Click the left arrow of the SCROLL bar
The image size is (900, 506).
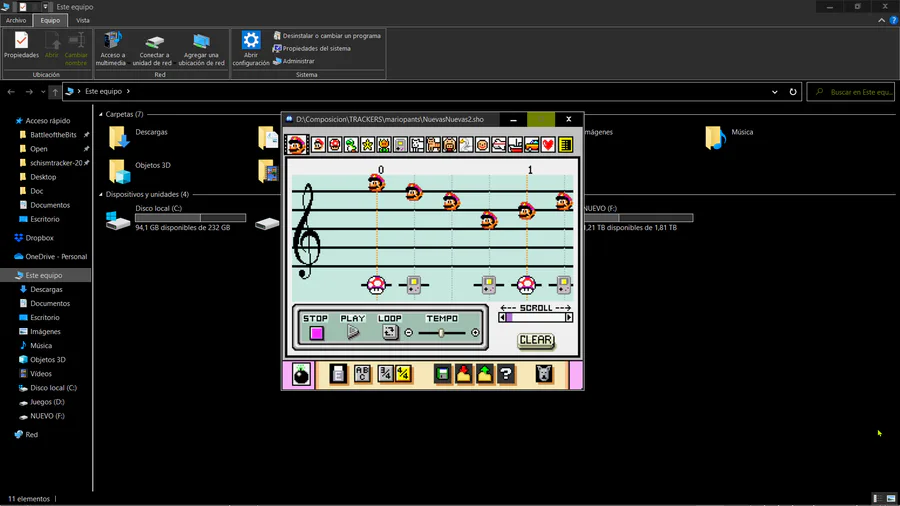502,317
